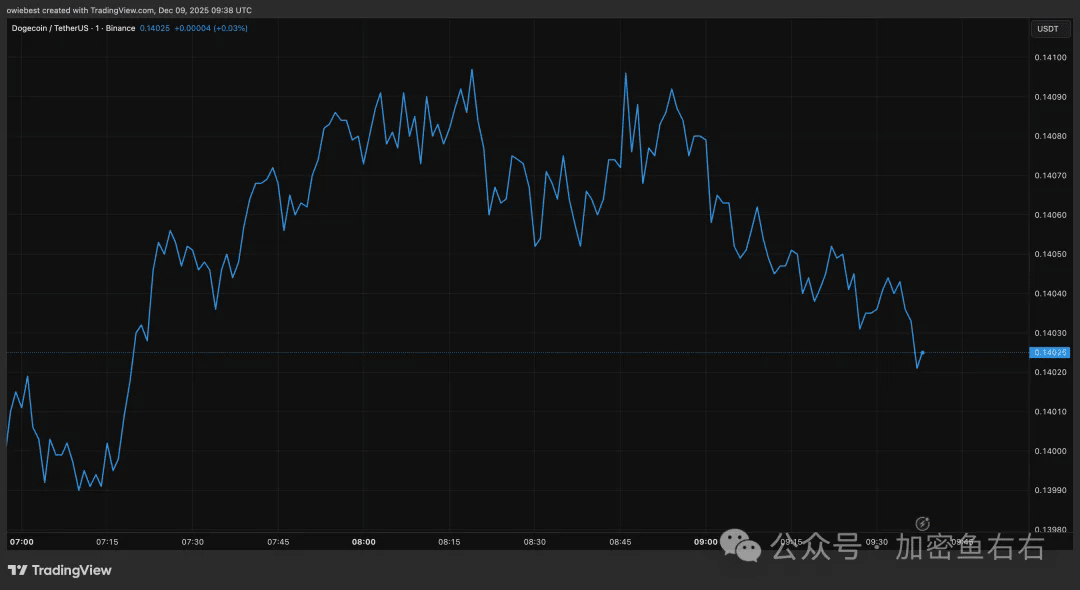
Task: Click the last price value 0.14025 in header
Action: pyautogui.click(x=154, y=28)
